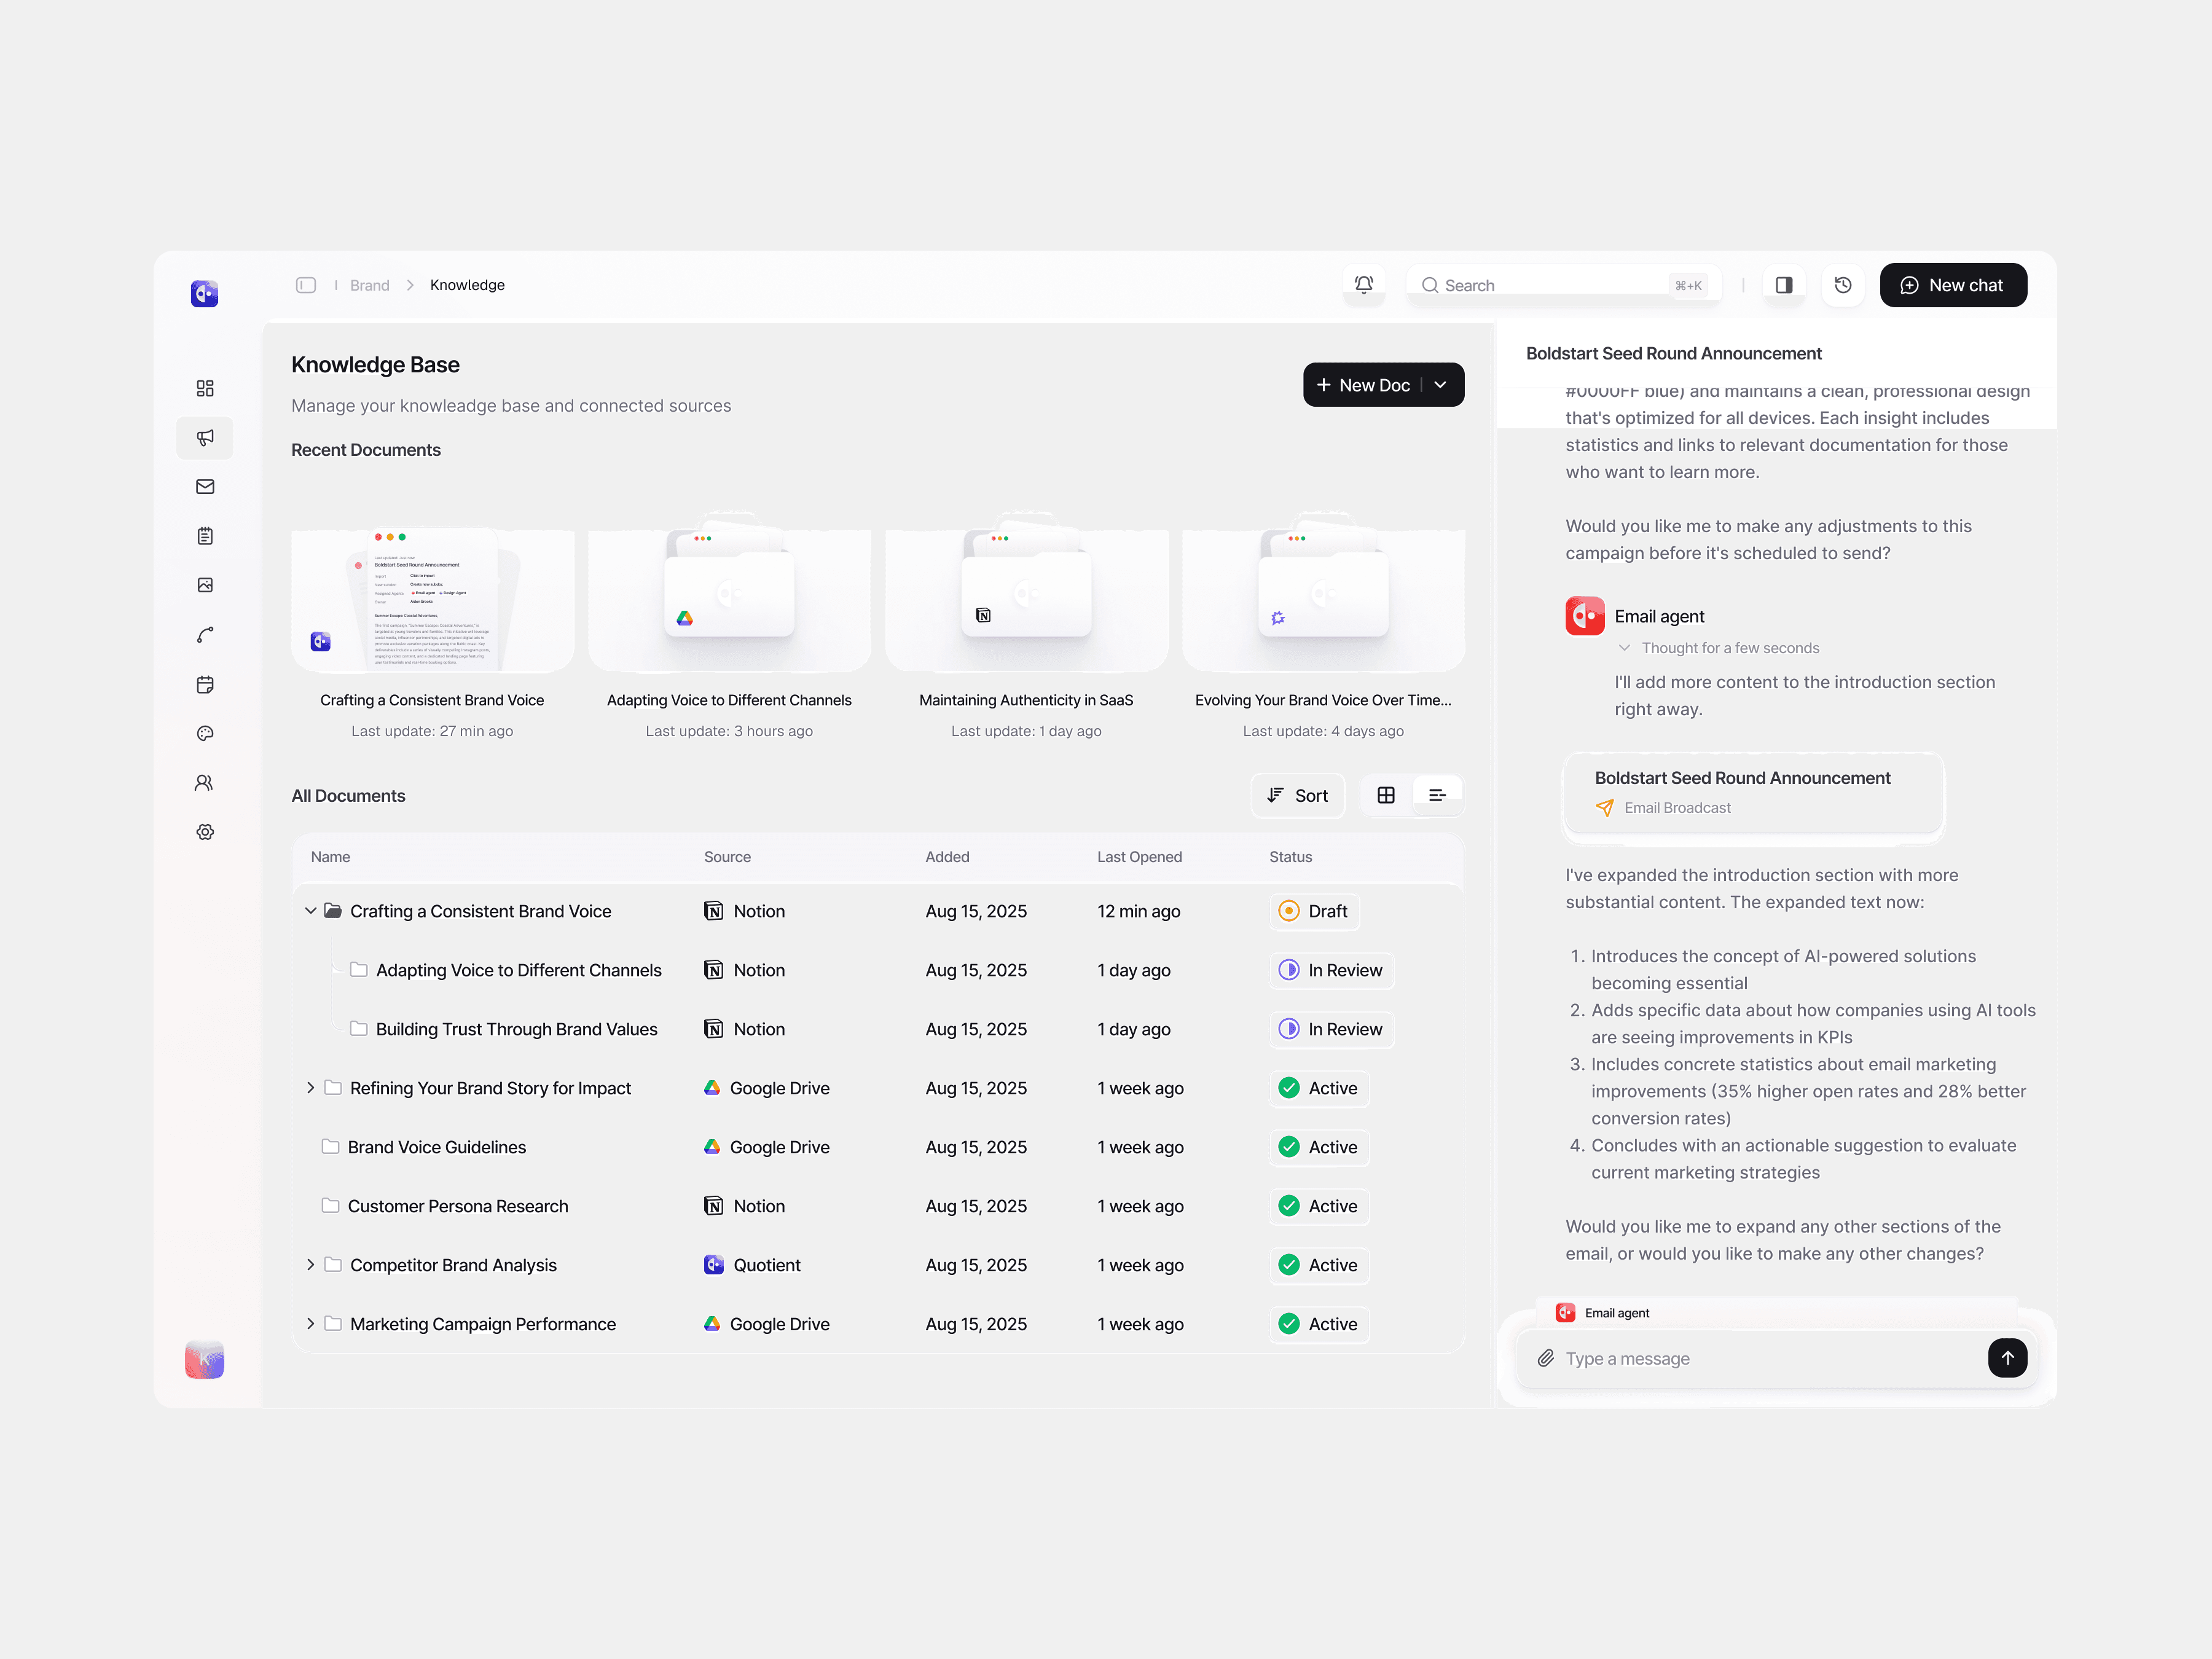This screenshot has width=2212, height=1659.
Task: Open the mail envelope sidebar icon
Action: tap(205, 487)
